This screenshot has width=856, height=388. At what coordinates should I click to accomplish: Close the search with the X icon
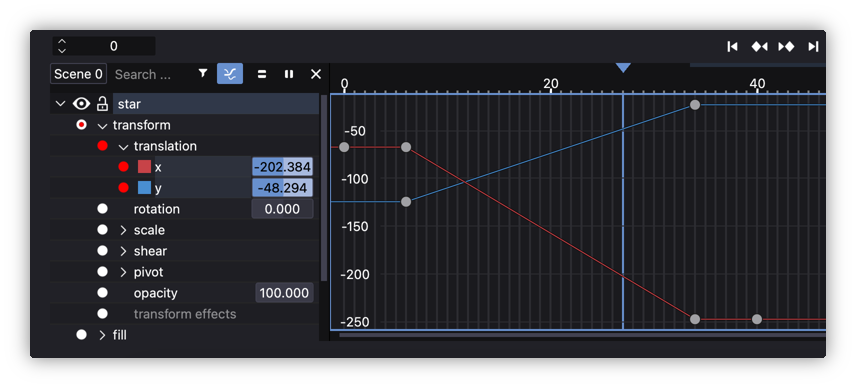(x=316, y=74)
